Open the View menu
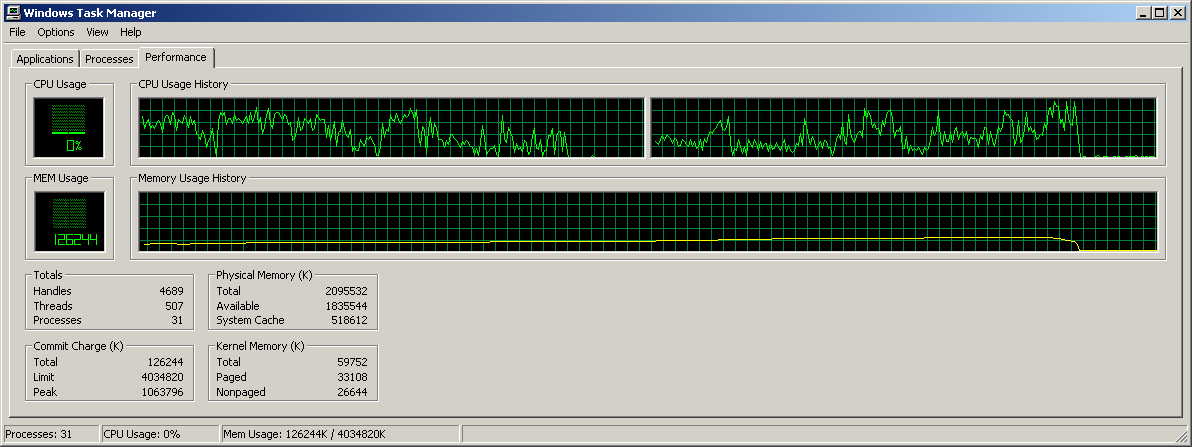Image resolution: width=1192 pixels, height=447 pixels. [97, 32]
